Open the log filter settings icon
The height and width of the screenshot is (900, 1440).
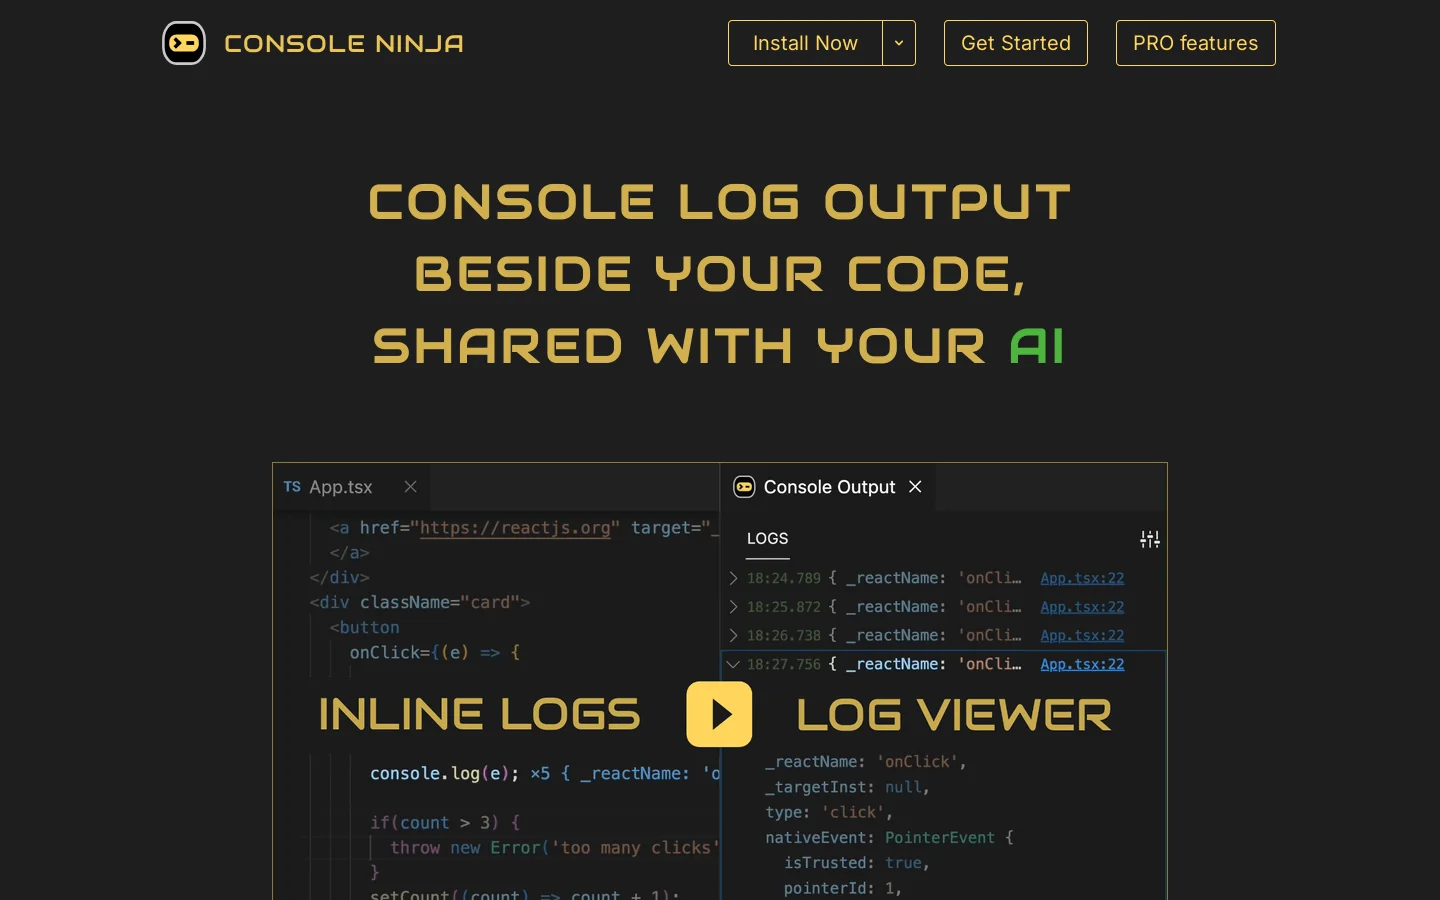pos(1150,539)
